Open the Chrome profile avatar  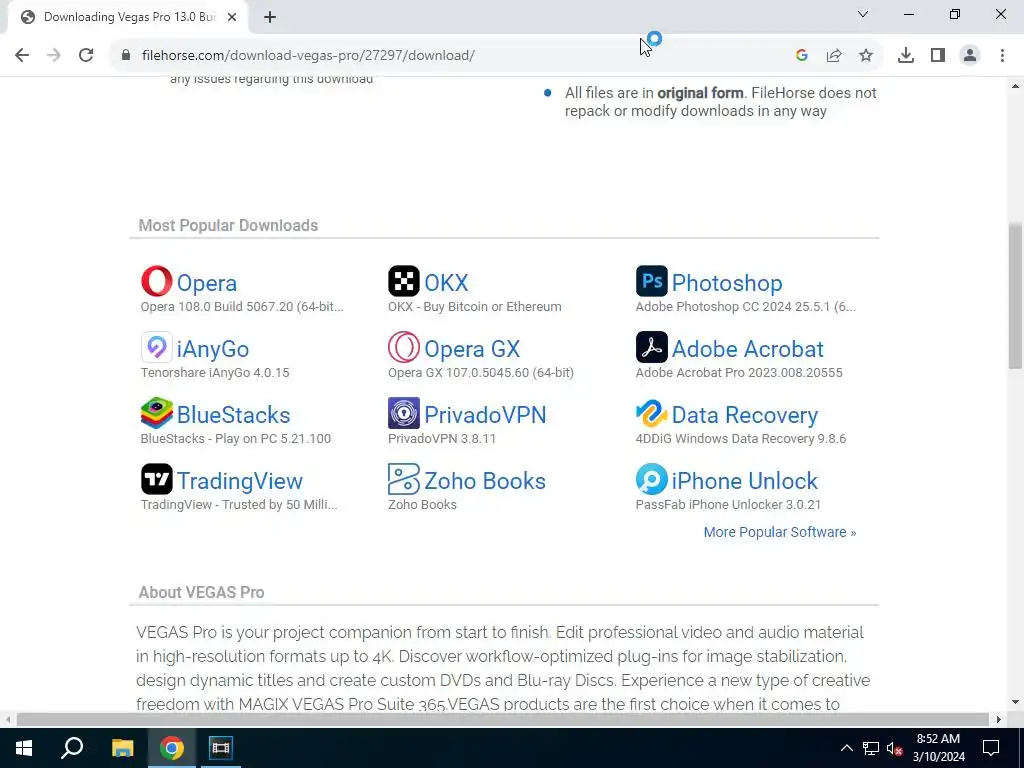[970, 56]
